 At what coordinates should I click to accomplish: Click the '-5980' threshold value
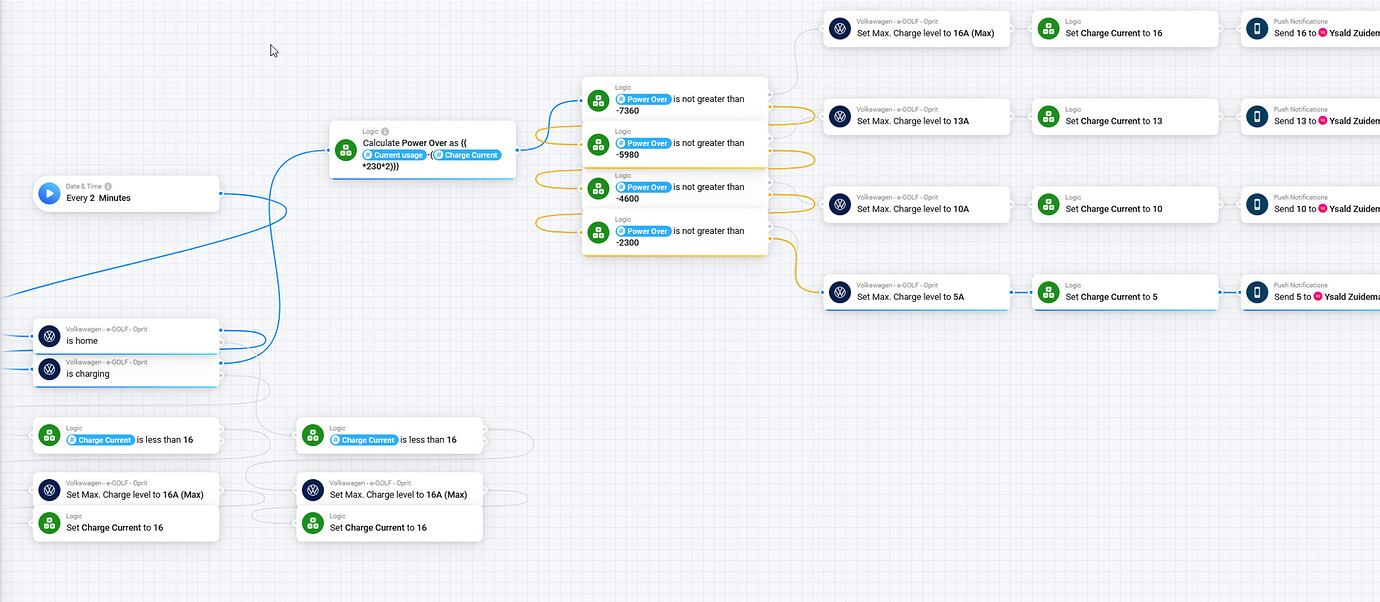(x=628, y=155)
